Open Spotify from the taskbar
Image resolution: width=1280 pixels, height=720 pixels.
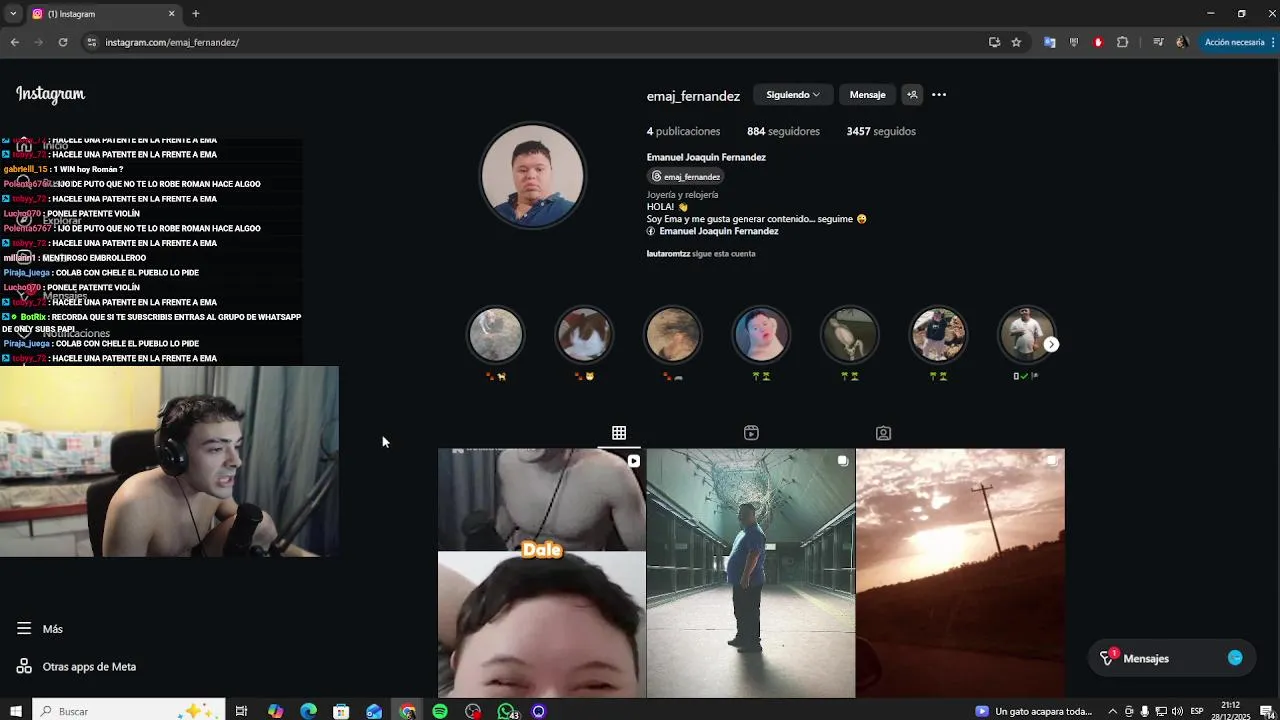click(x=440, y=711)
